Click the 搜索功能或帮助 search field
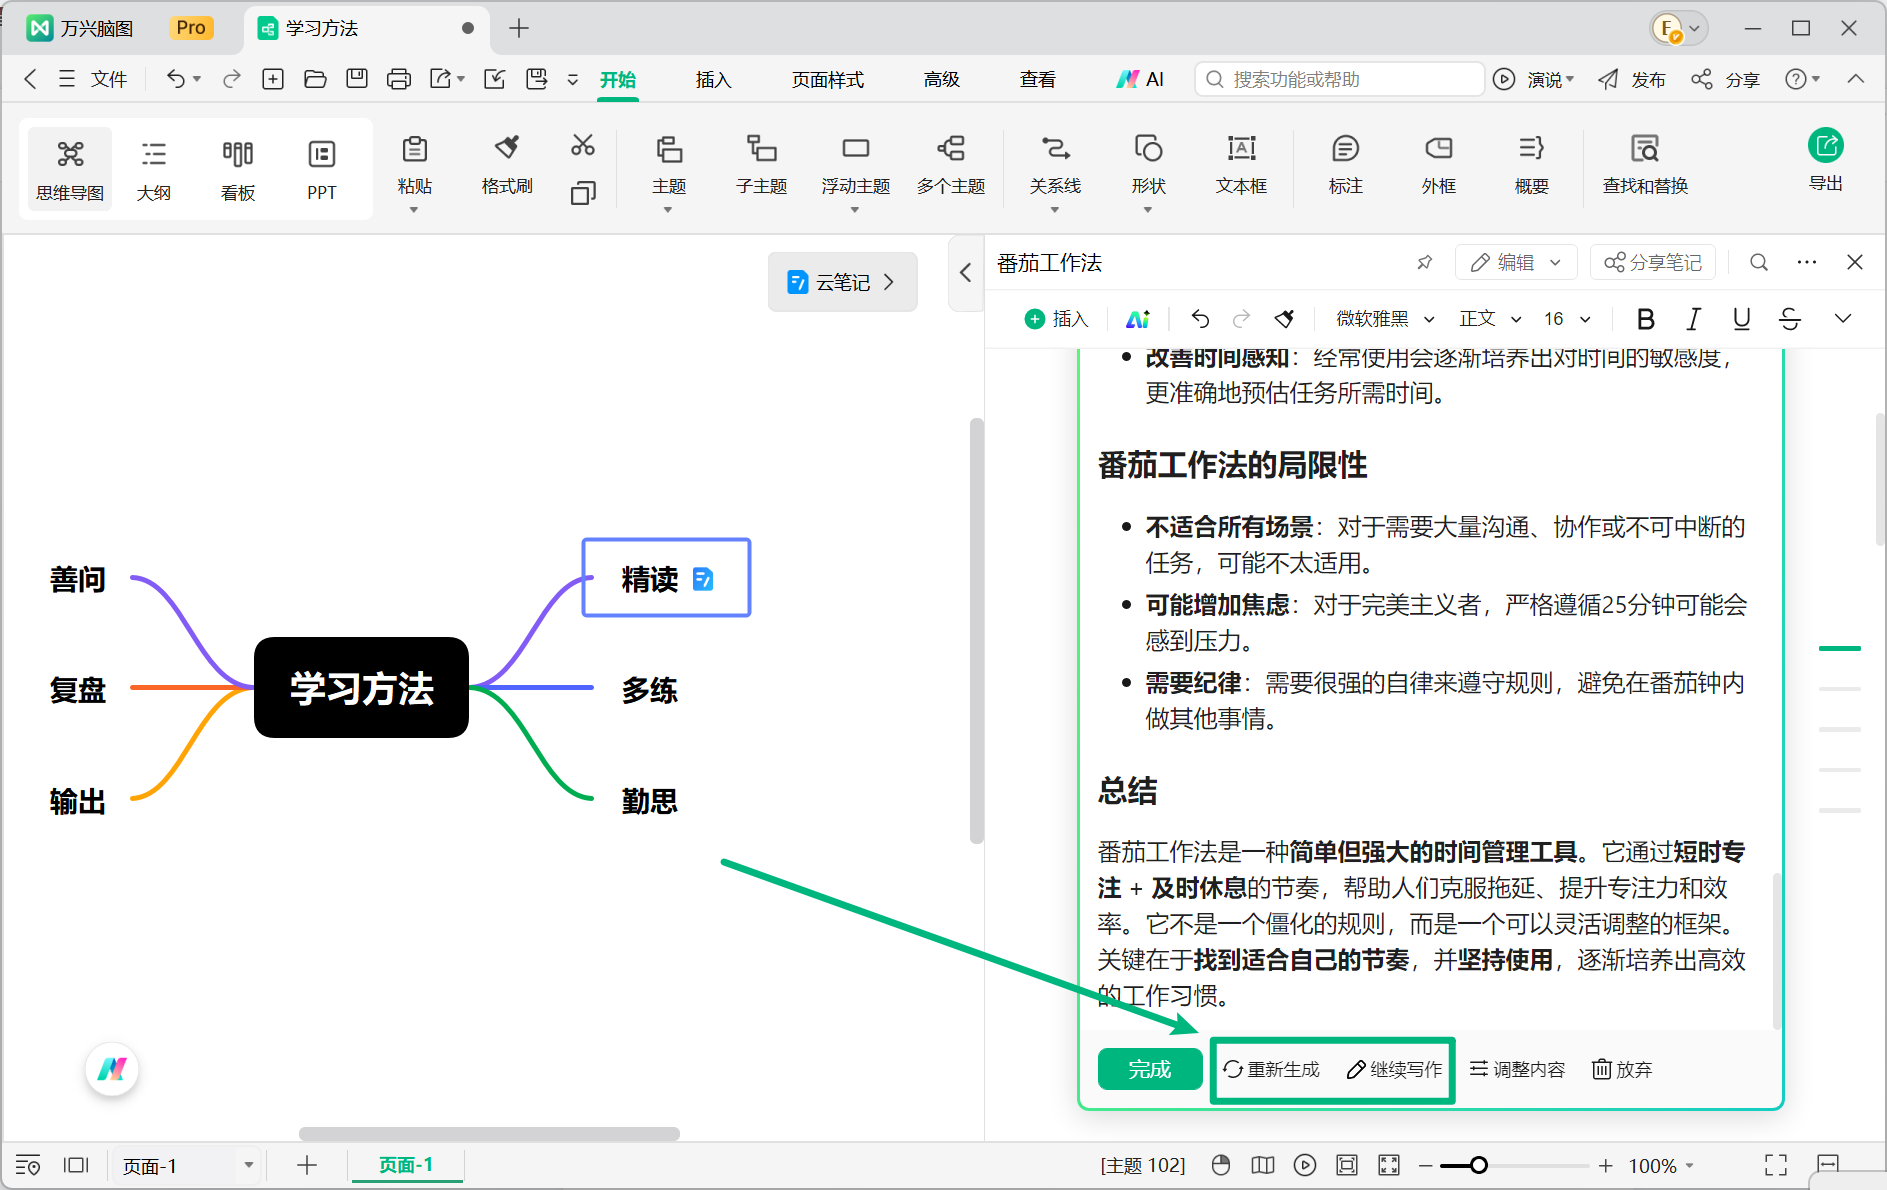 coord(1339,79)
